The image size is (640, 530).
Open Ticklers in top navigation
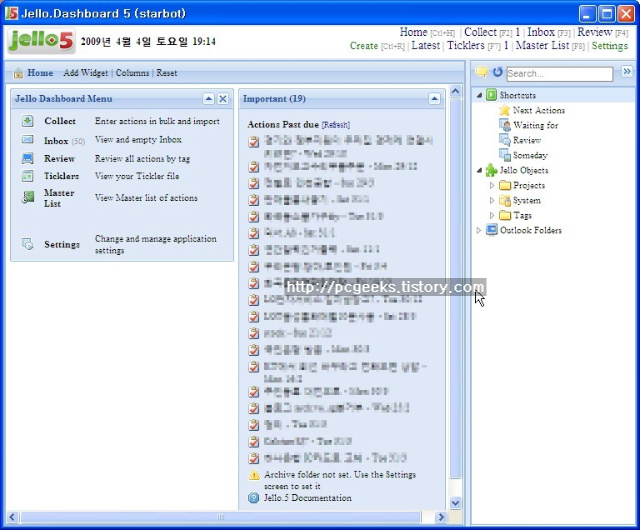tap(466, 45)
